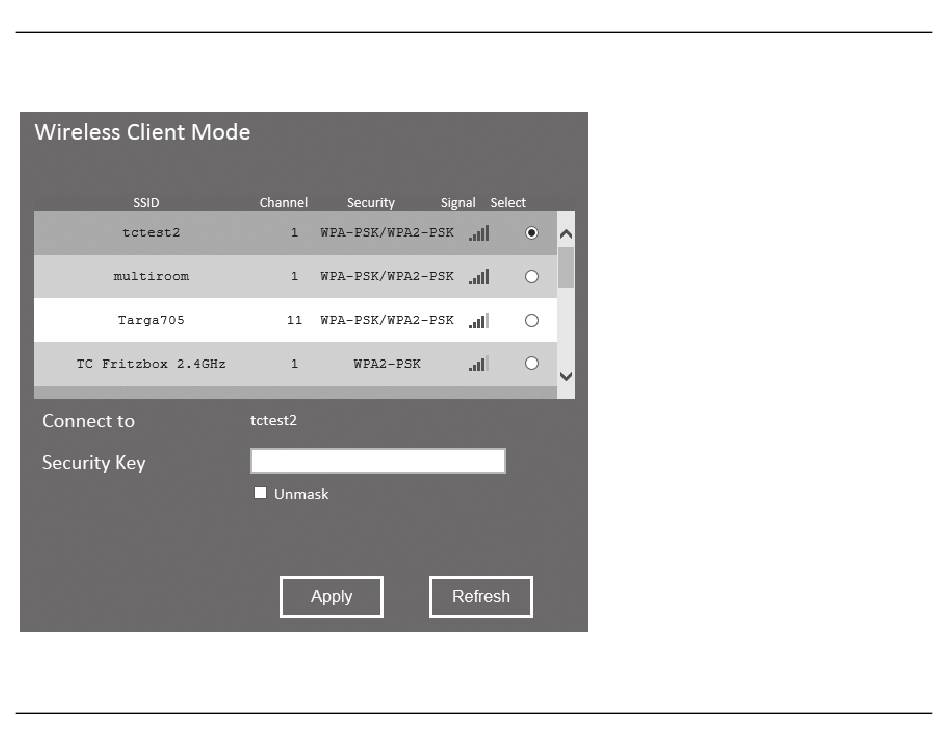950x746 pixels.
Task: Click the TC Fritzbox signal strength icon
Action: [479, 364]
